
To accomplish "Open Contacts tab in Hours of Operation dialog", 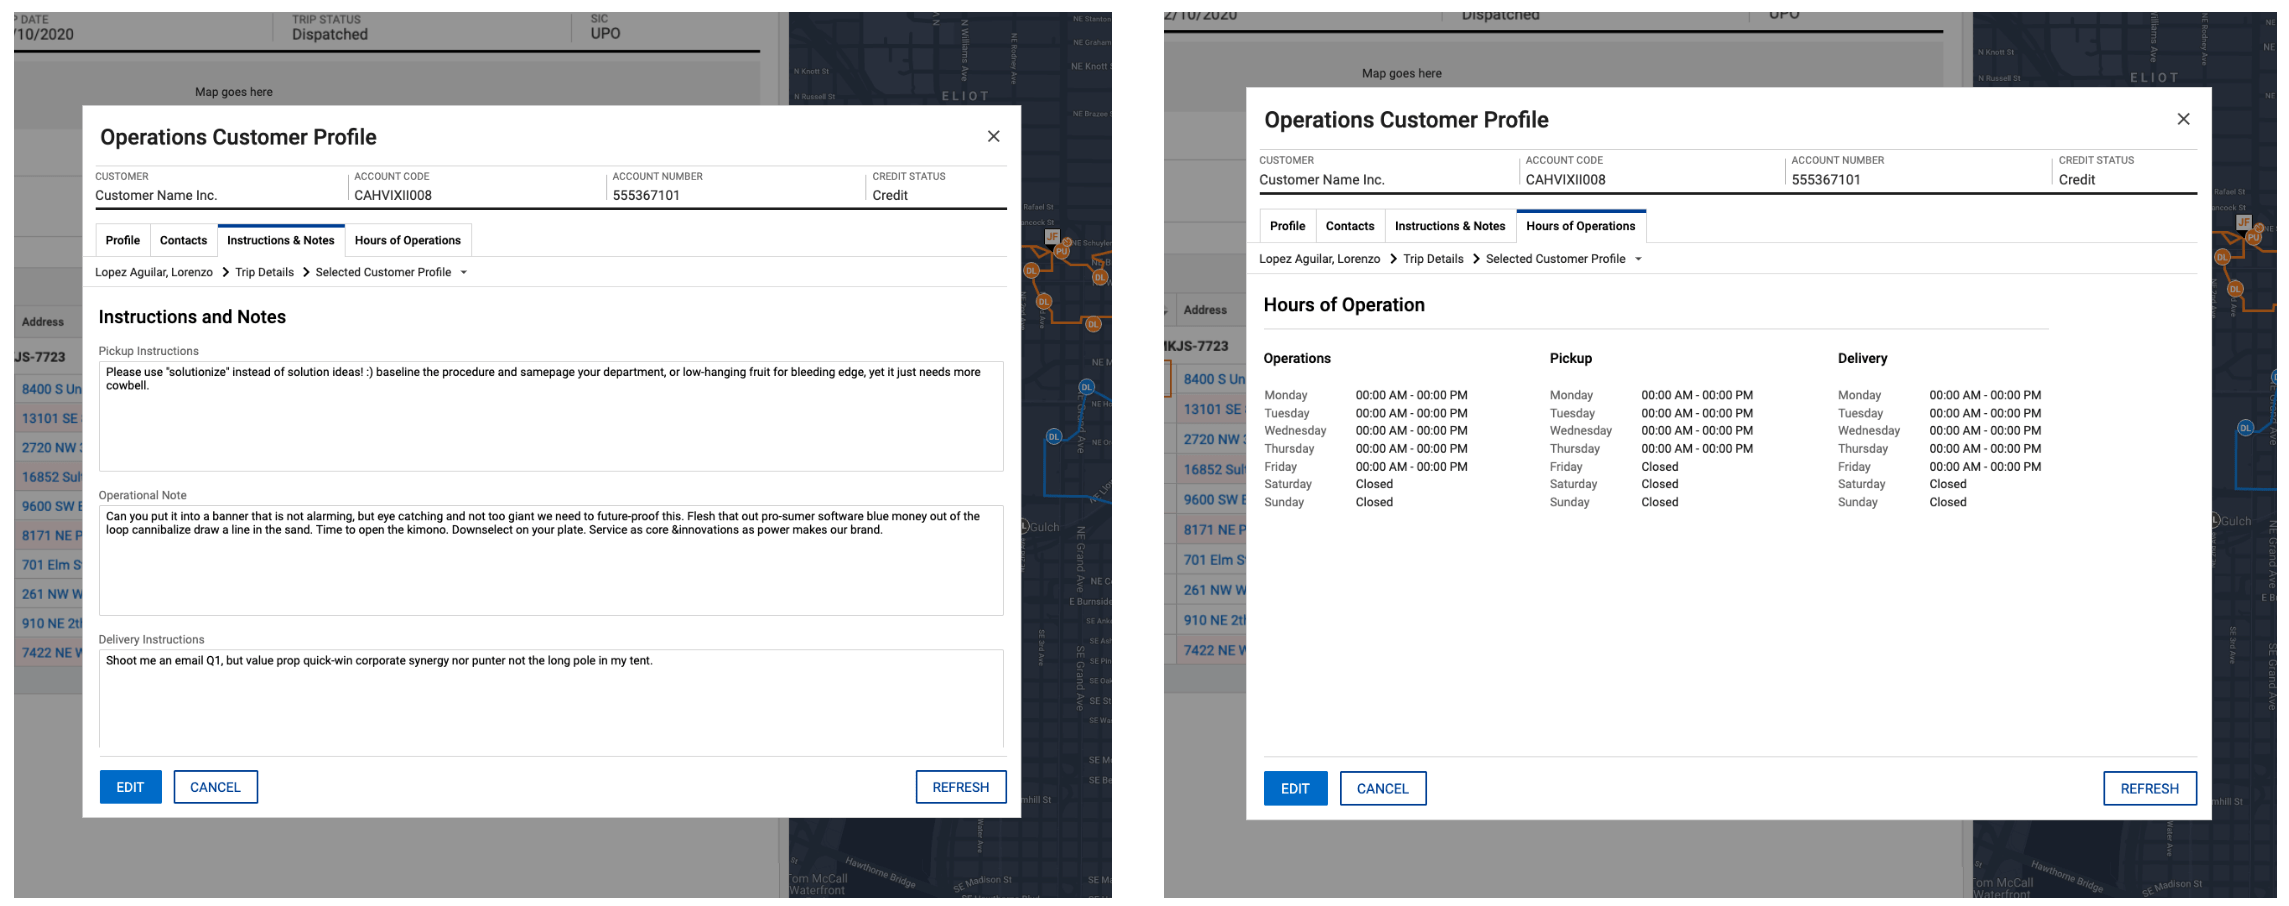I will (1350, 226).
